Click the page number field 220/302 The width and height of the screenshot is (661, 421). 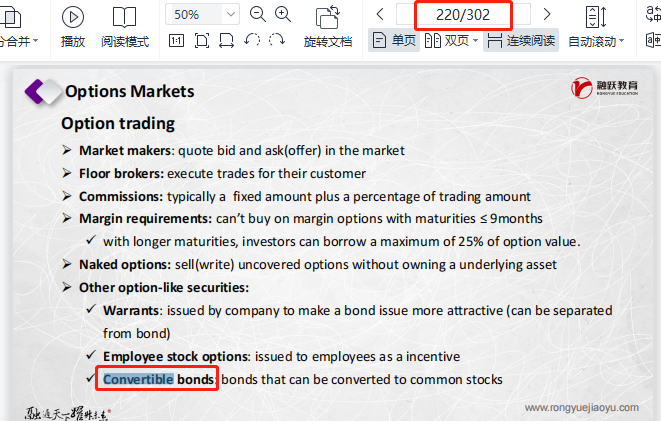[x=463, y=14]
